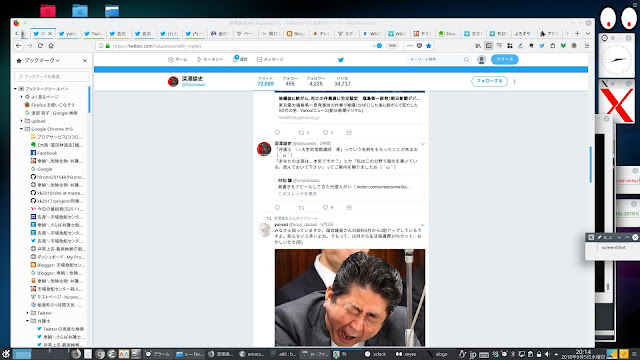Expand the upload bookmark folder

(x=22, y=121)
